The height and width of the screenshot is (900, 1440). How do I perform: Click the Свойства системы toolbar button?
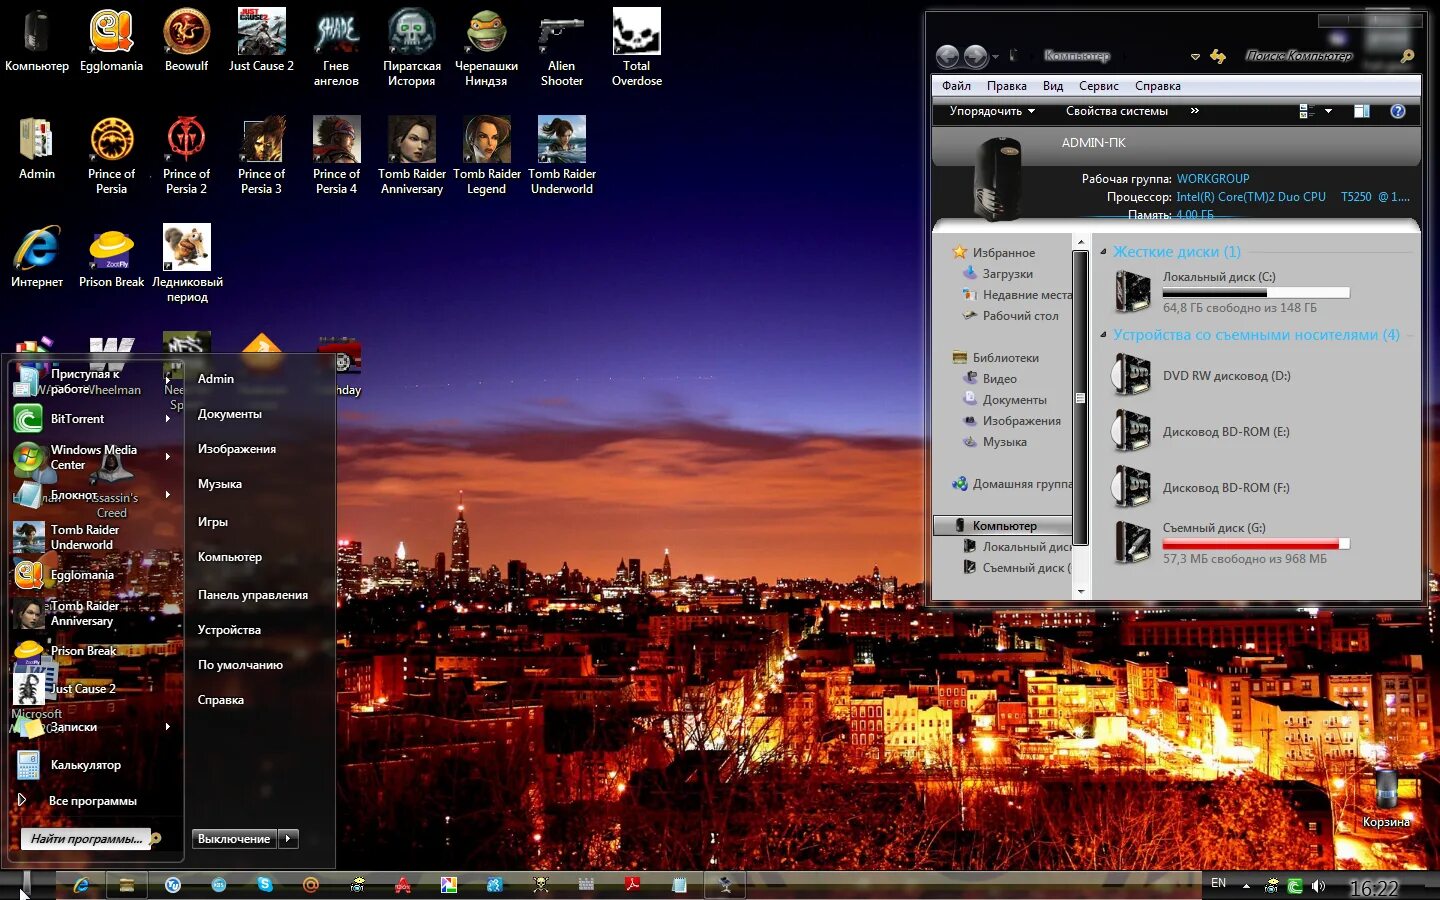point(1117,111)
